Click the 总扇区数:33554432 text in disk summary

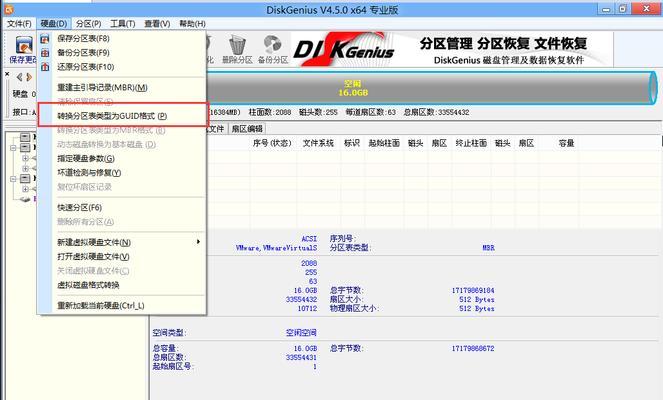[436, 112]
